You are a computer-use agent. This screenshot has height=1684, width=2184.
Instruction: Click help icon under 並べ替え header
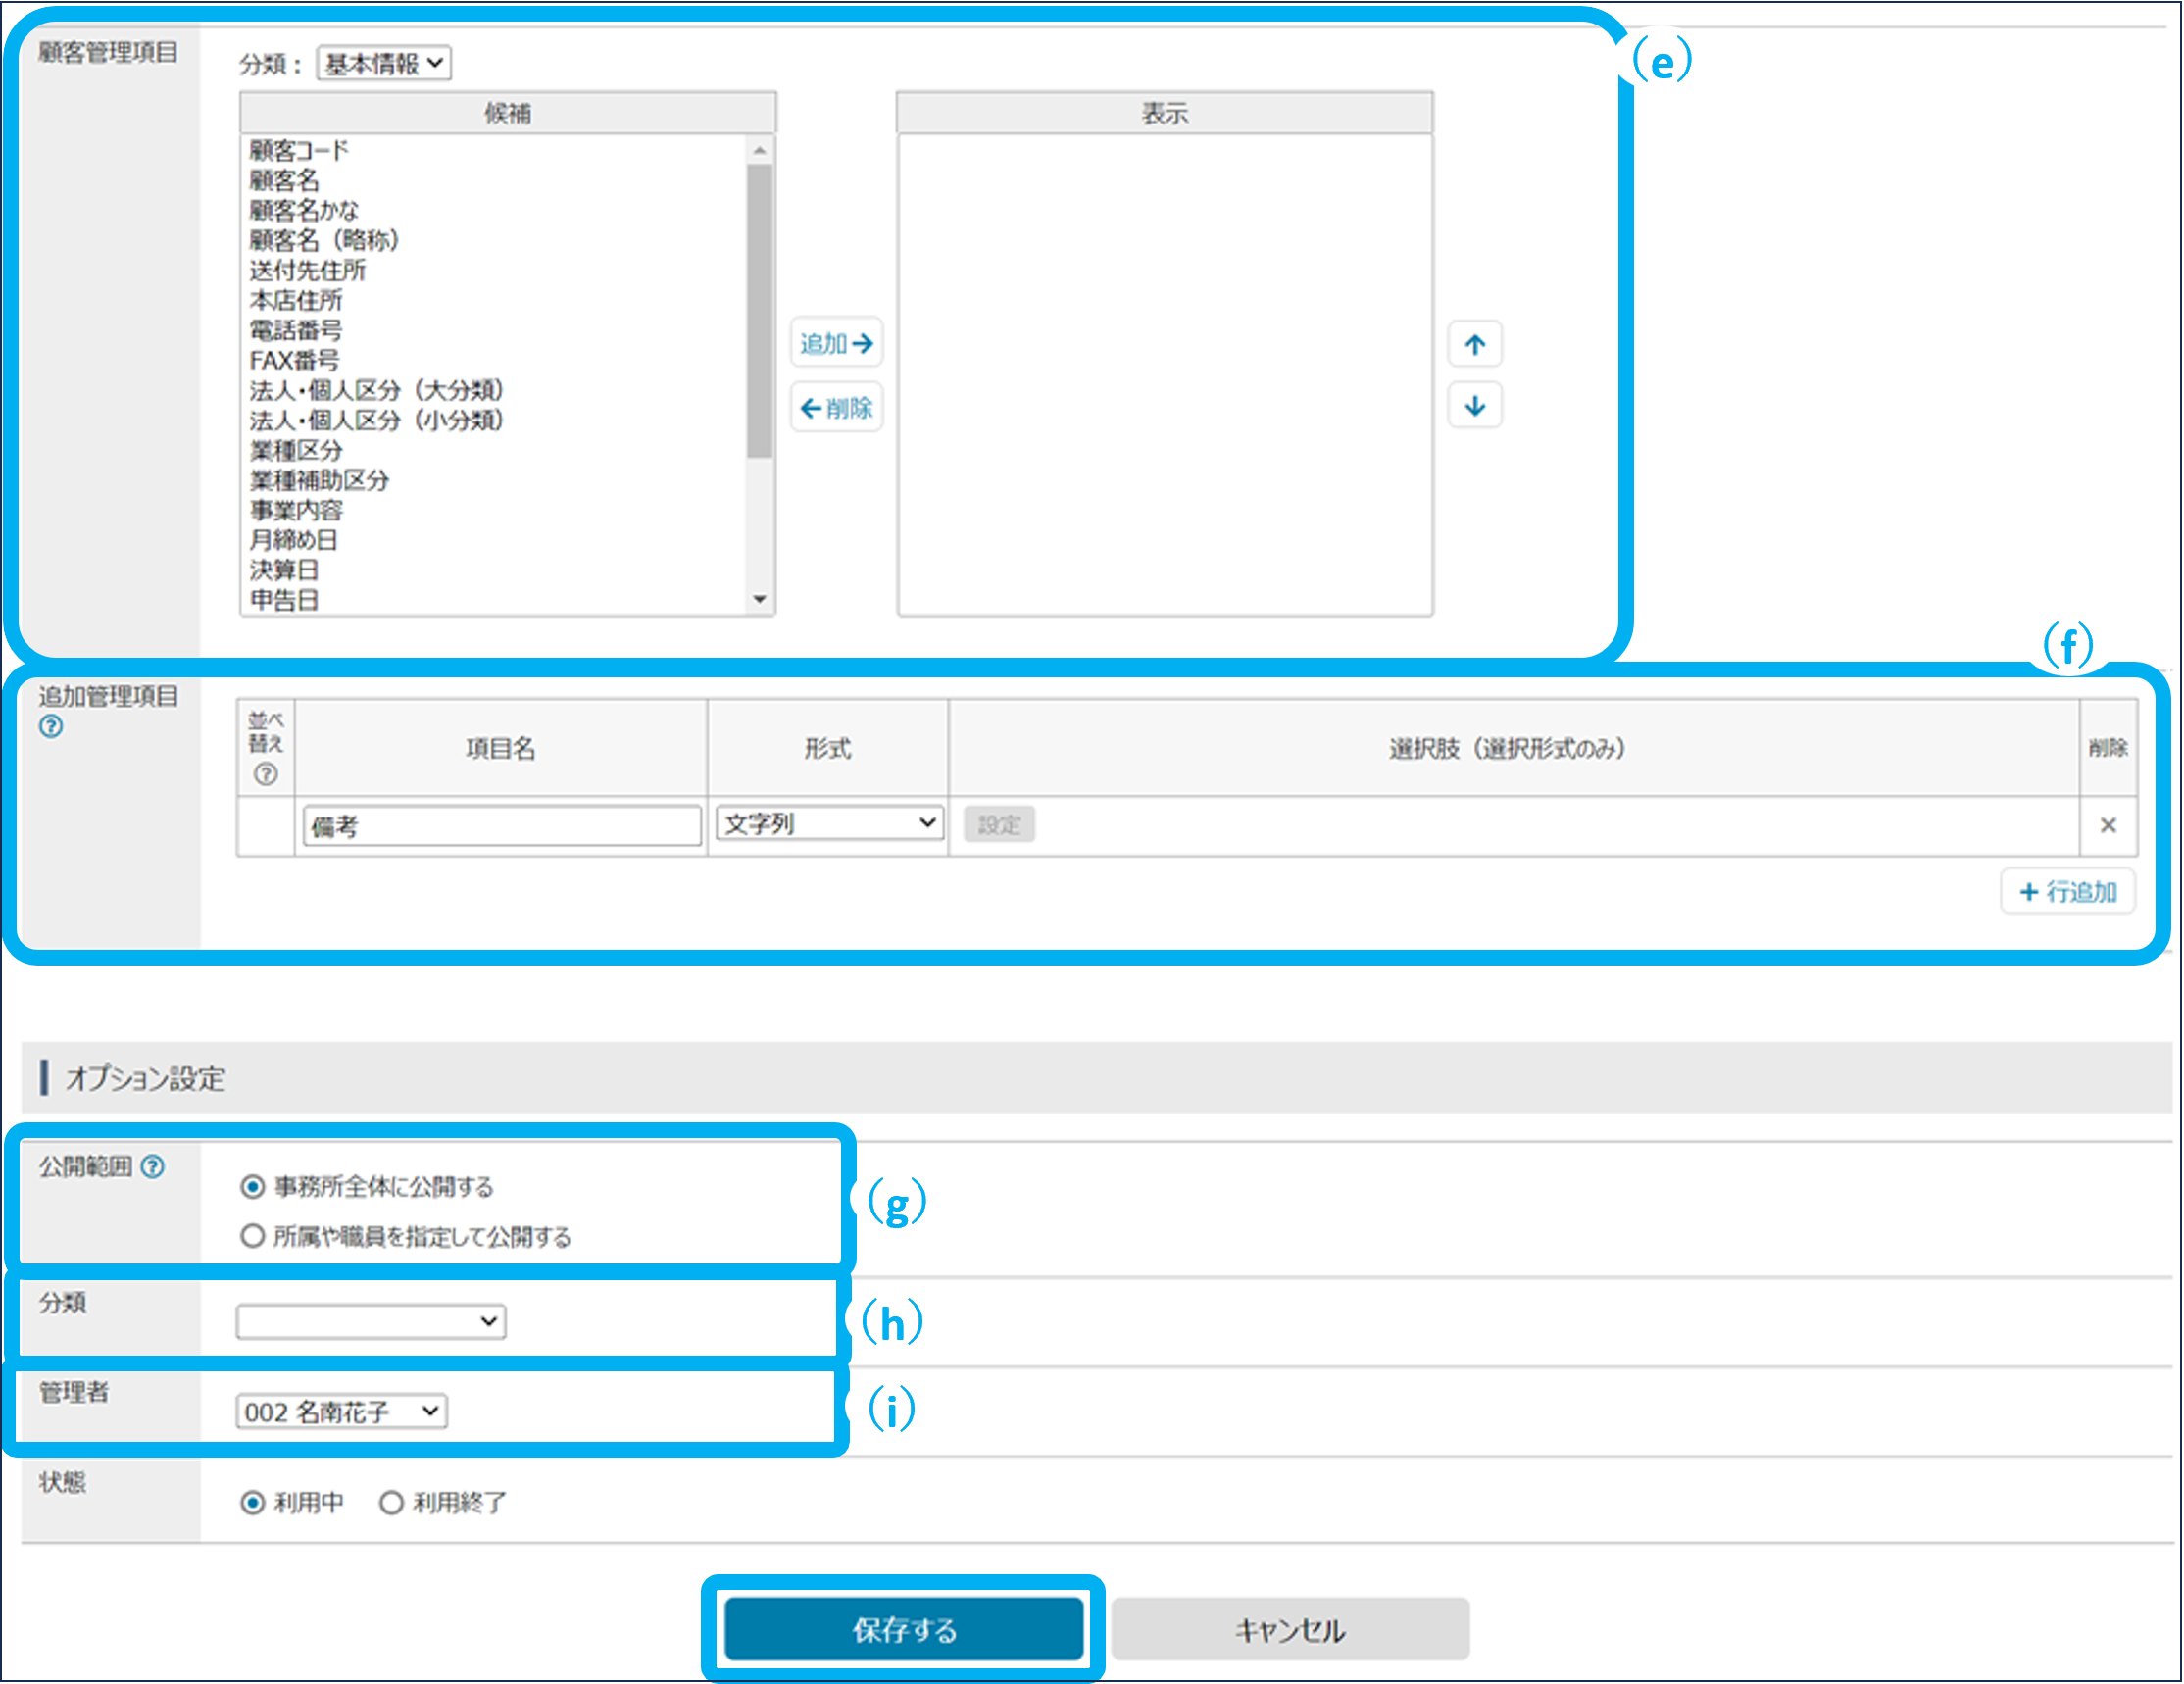point(265,774)
